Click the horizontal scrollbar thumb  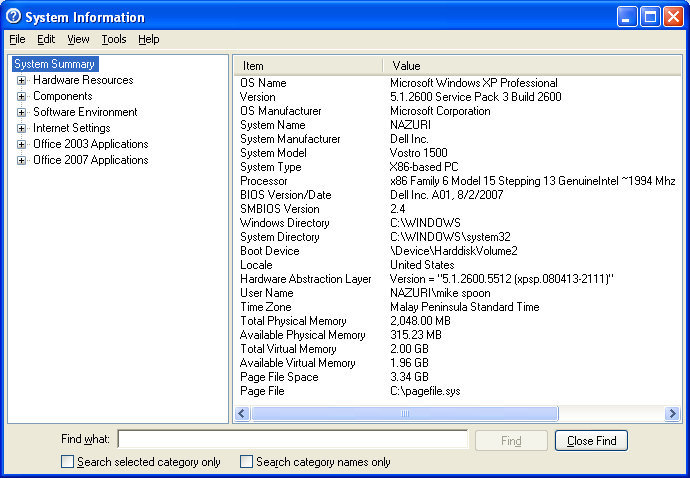[x=404, y=414]
